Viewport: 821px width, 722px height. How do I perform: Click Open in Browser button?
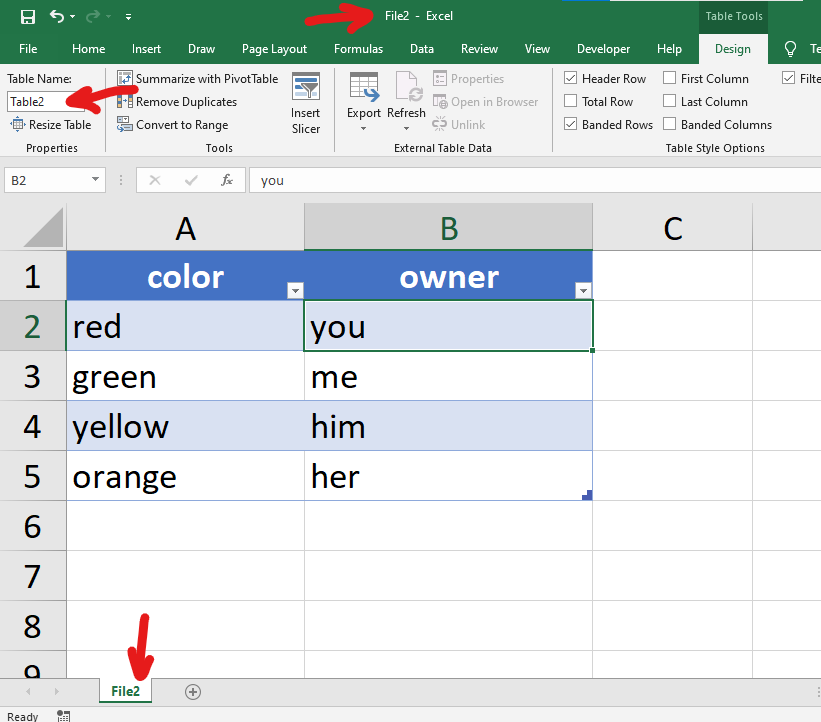coord(485,102)
